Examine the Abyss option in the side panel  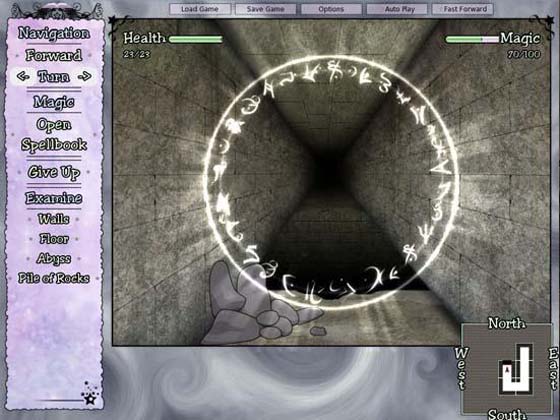[x=54, y=259]
